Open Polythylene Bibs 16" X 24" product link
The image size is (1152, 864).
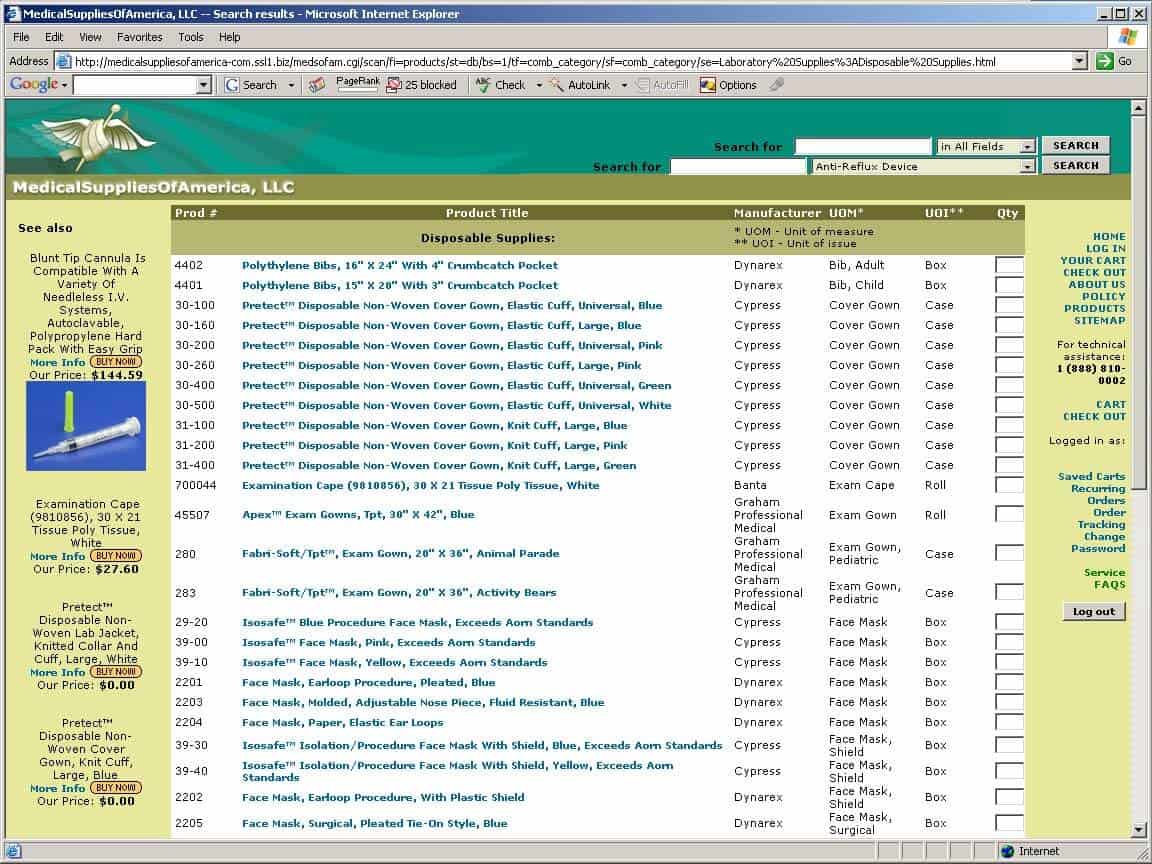point(400,265)
